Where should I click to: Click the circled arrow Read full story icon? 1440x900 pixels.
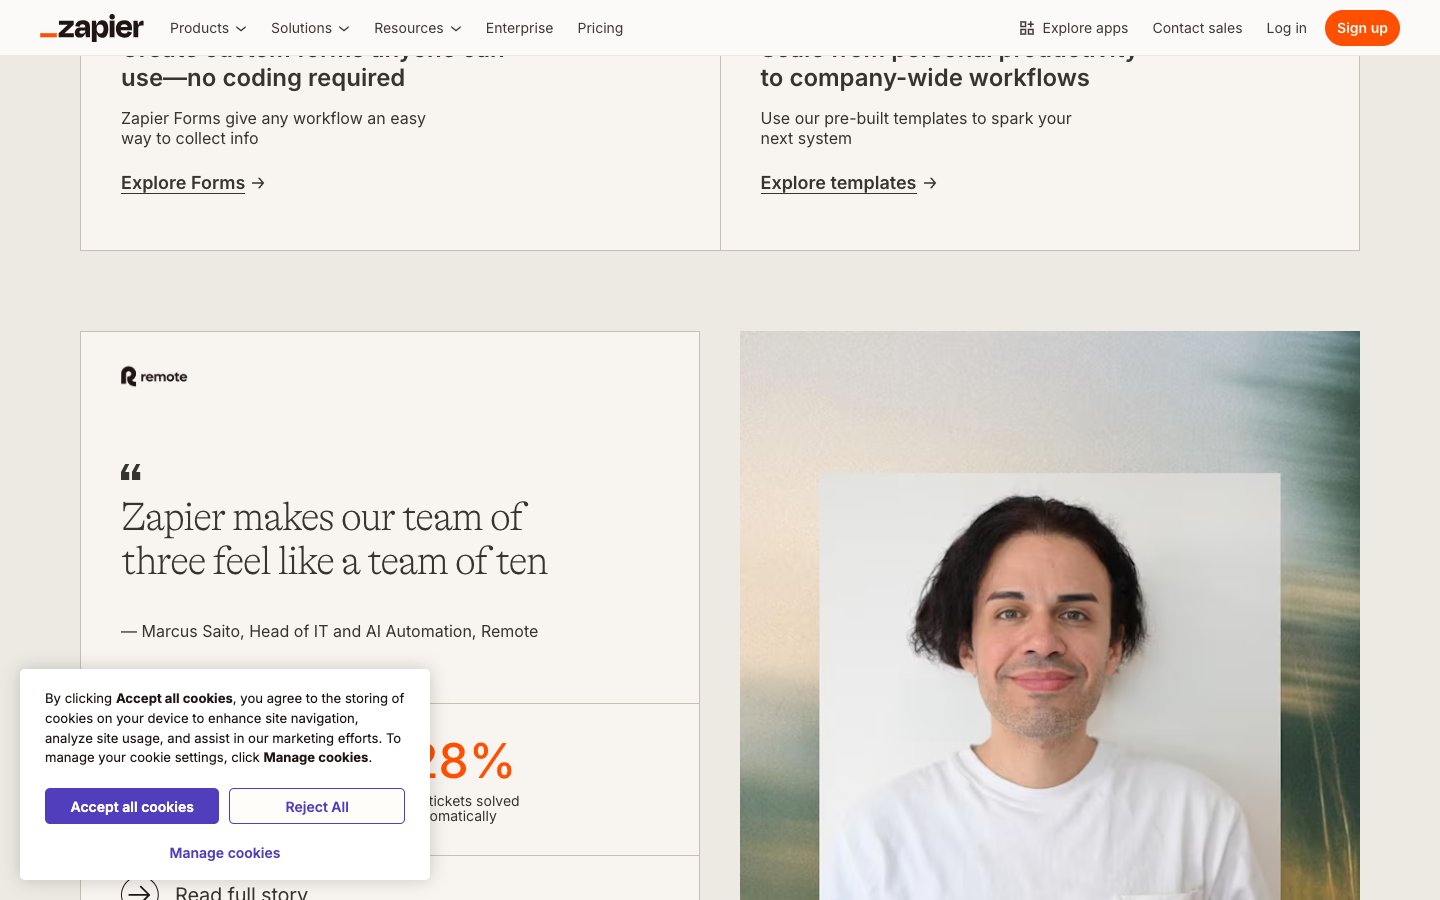point(140,890)
